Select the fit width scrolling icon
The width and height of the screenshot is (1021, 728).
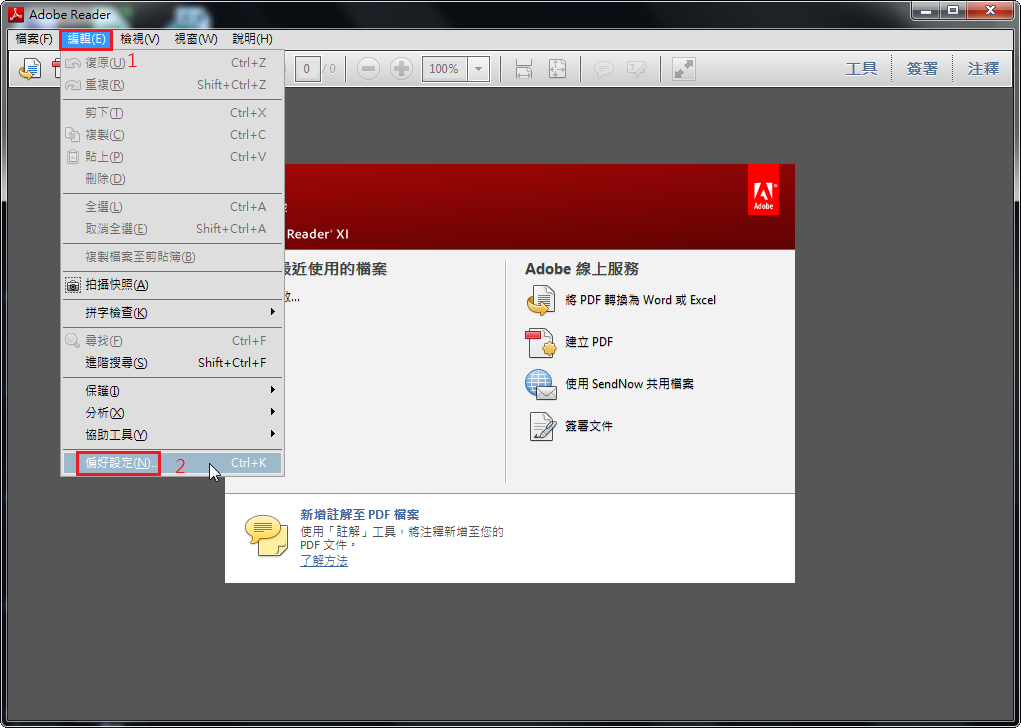(x=524, y=68)
